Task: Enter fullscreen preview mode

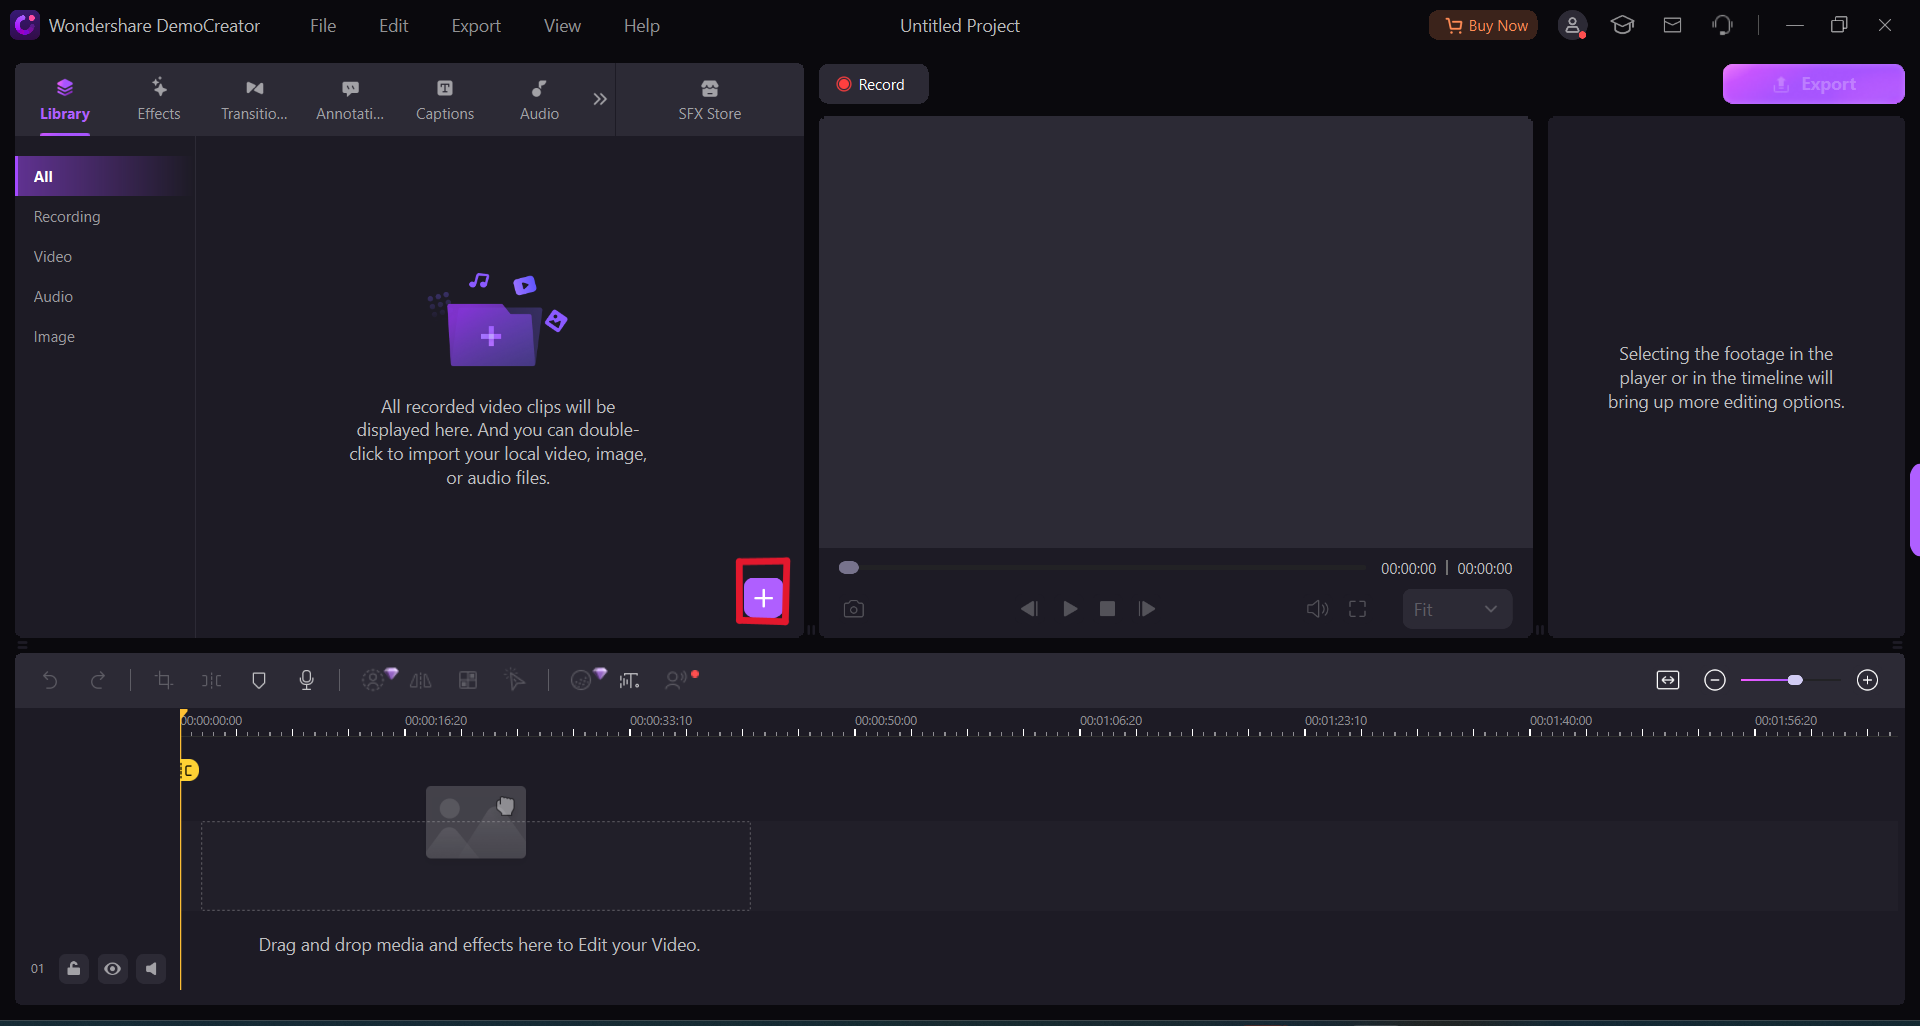Action: (x=1357, y=609)
